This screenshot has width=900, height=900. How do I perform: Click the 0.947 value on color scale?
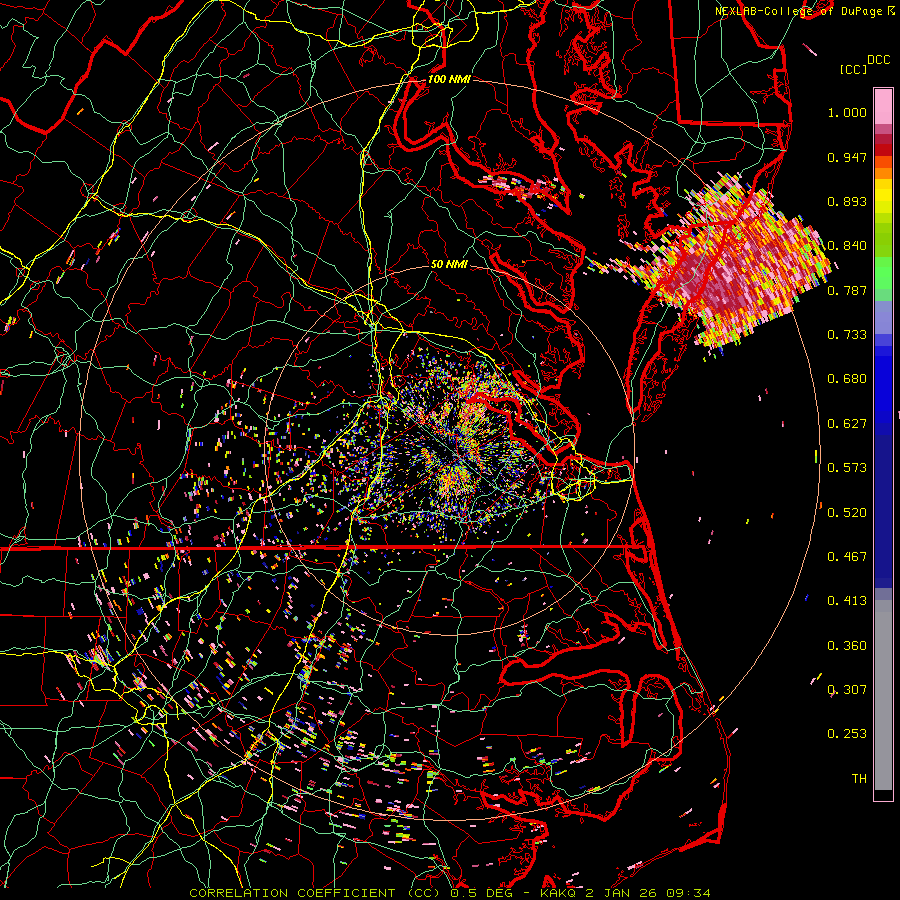pos(847,157)
